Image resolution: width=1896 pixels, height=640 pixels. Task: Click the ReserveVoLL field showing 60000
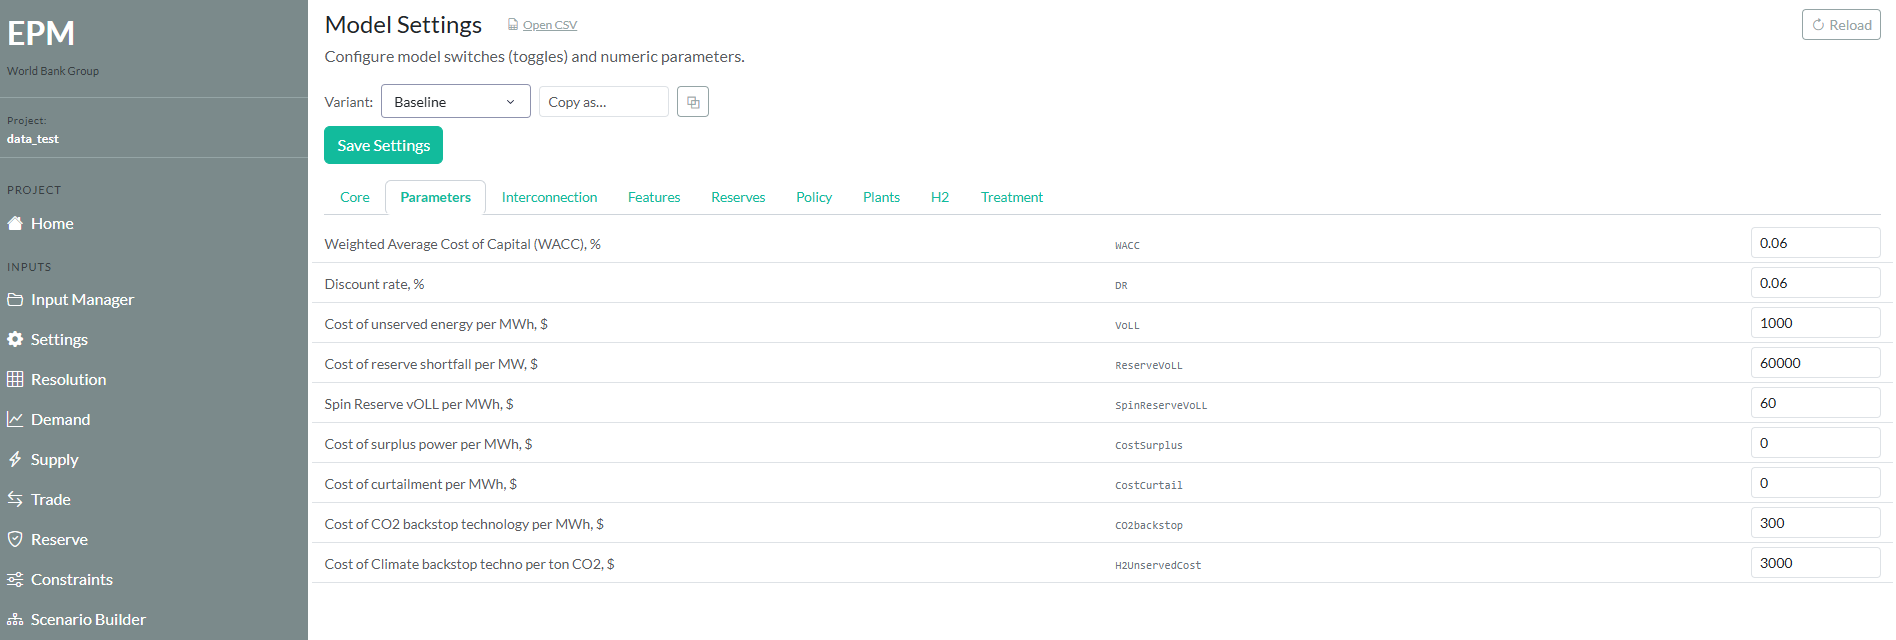1815,363
